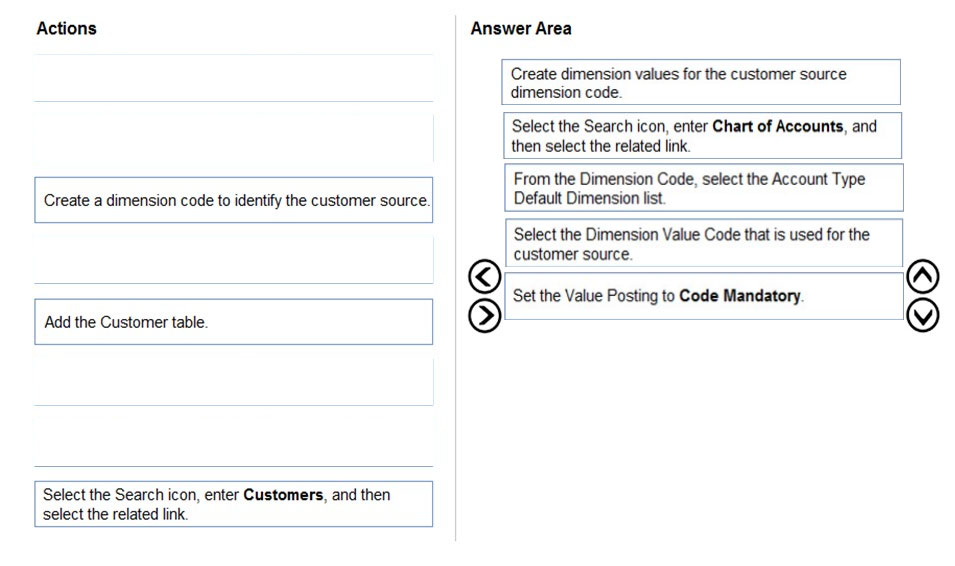Click the move-down arrow icon
Viewport: 955px width, 566px height.
(x=922, y=316)
